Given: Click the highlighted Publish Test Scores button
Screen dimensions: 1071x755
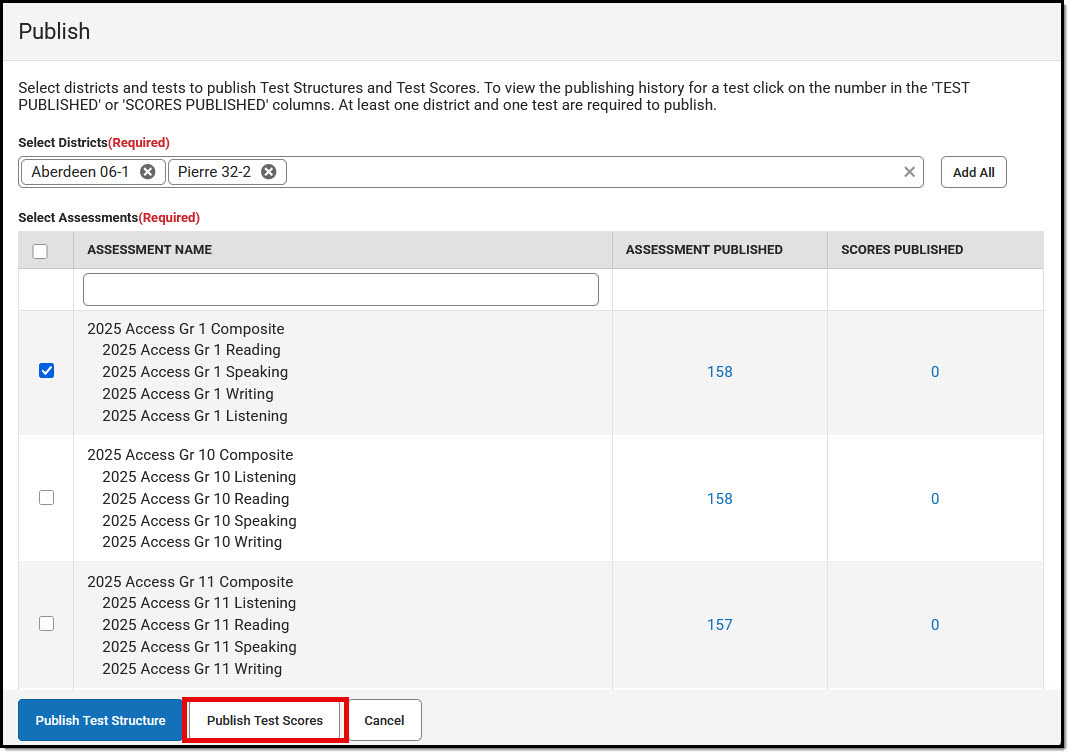Looking at the screenshot, I should coord(264,720).
